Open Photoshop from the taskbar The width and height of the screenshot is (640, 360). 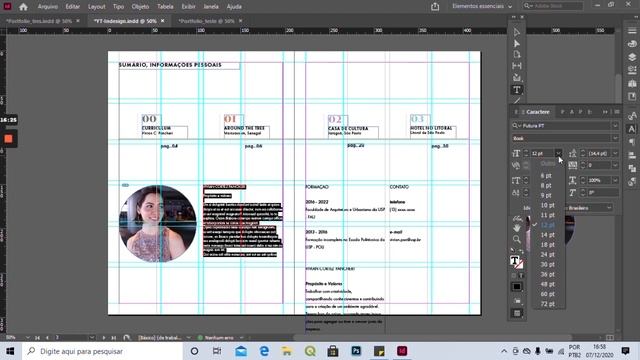[356, 351]
